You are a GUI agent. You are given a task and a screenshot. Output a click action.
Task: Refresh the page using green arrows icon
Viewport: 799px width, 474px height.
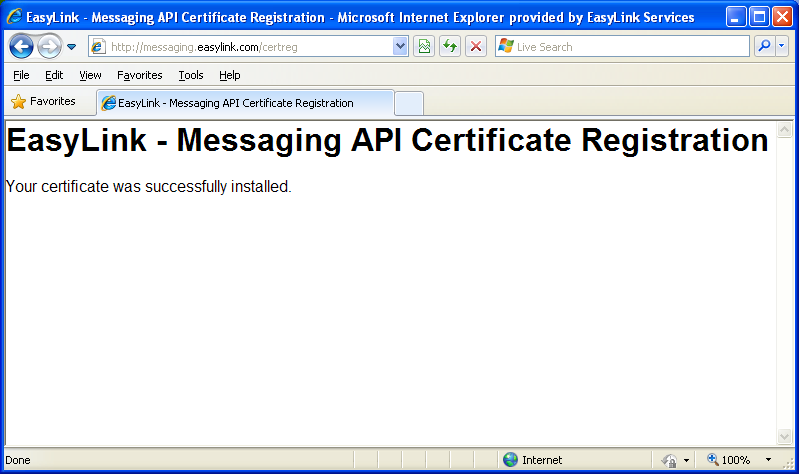(450, 46)
